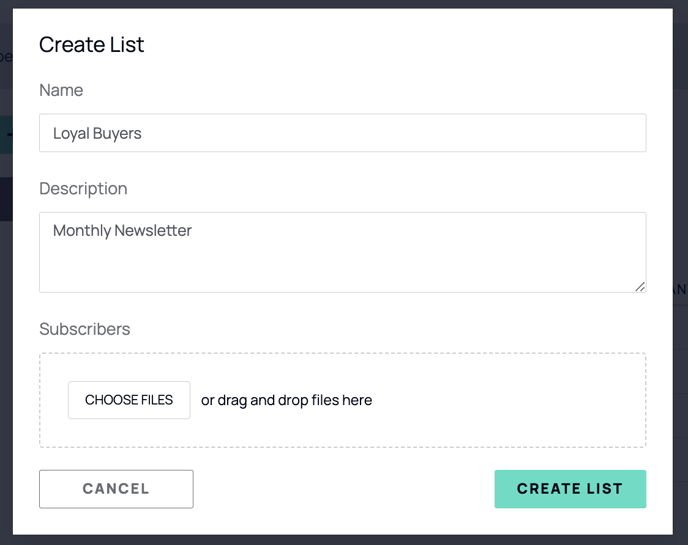Click blank space between Cancel and Create List
Image resolution: width=688 pixels, height=545 pixels.
344,489
